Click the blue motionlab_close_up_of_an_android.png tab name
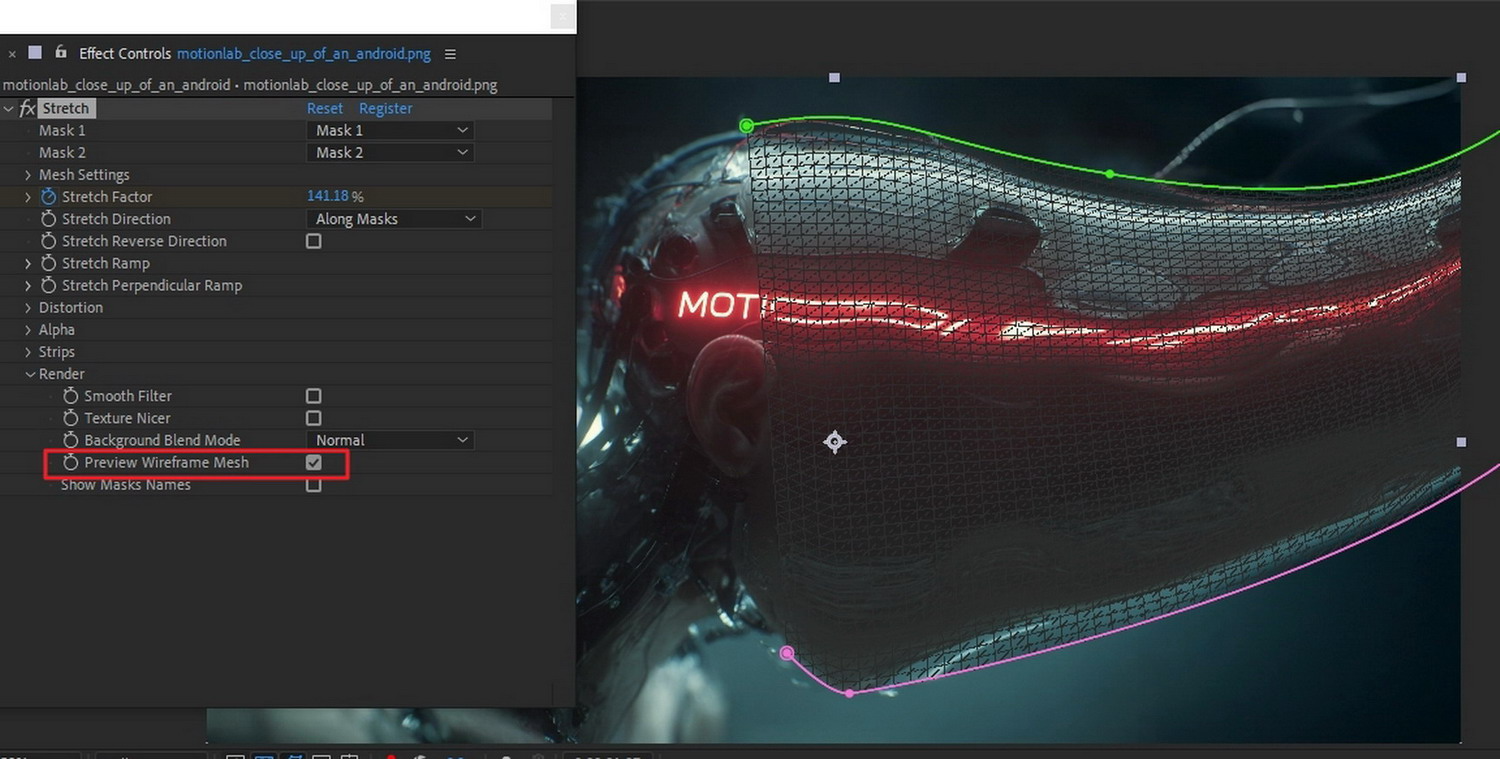1500x759 pixels. (x=304, y=54)
